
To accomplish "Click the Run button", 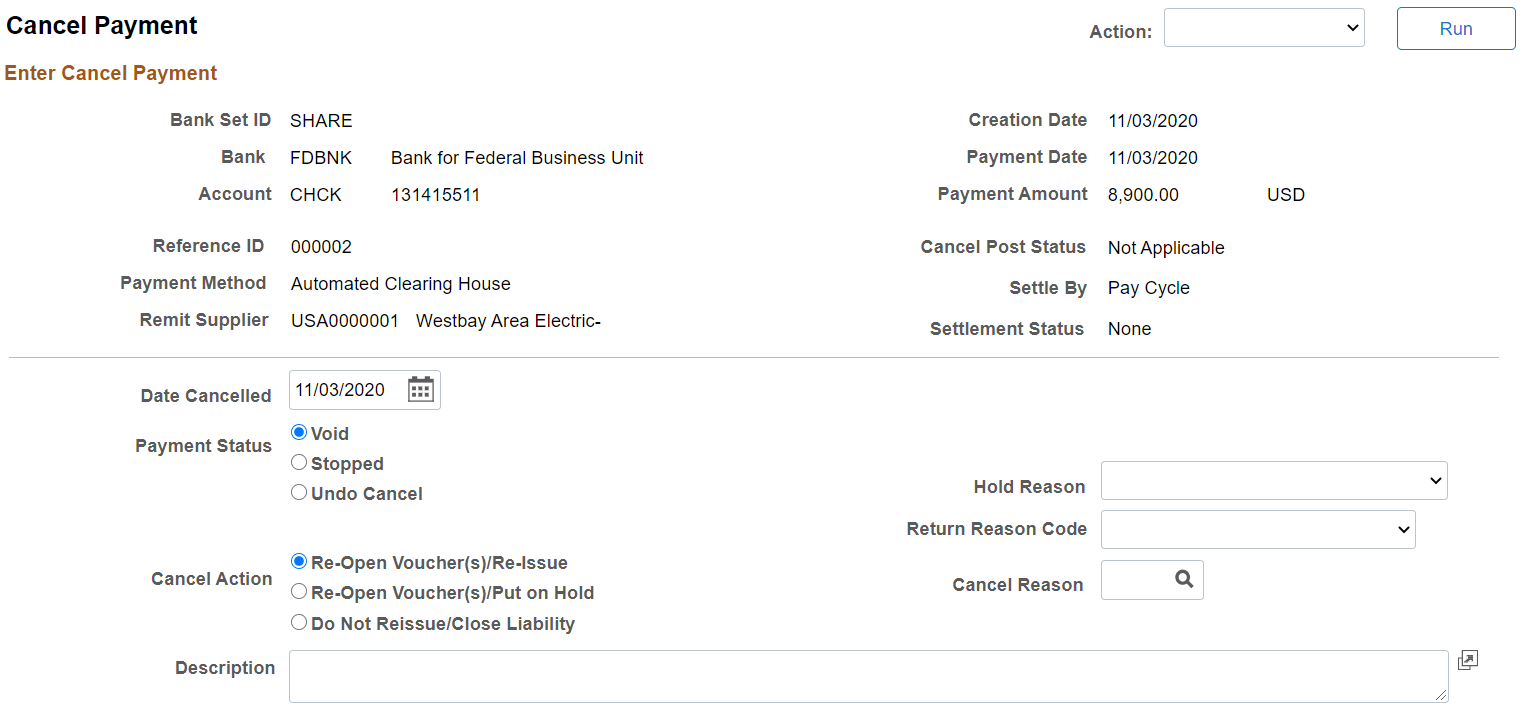I will 1456,28.
